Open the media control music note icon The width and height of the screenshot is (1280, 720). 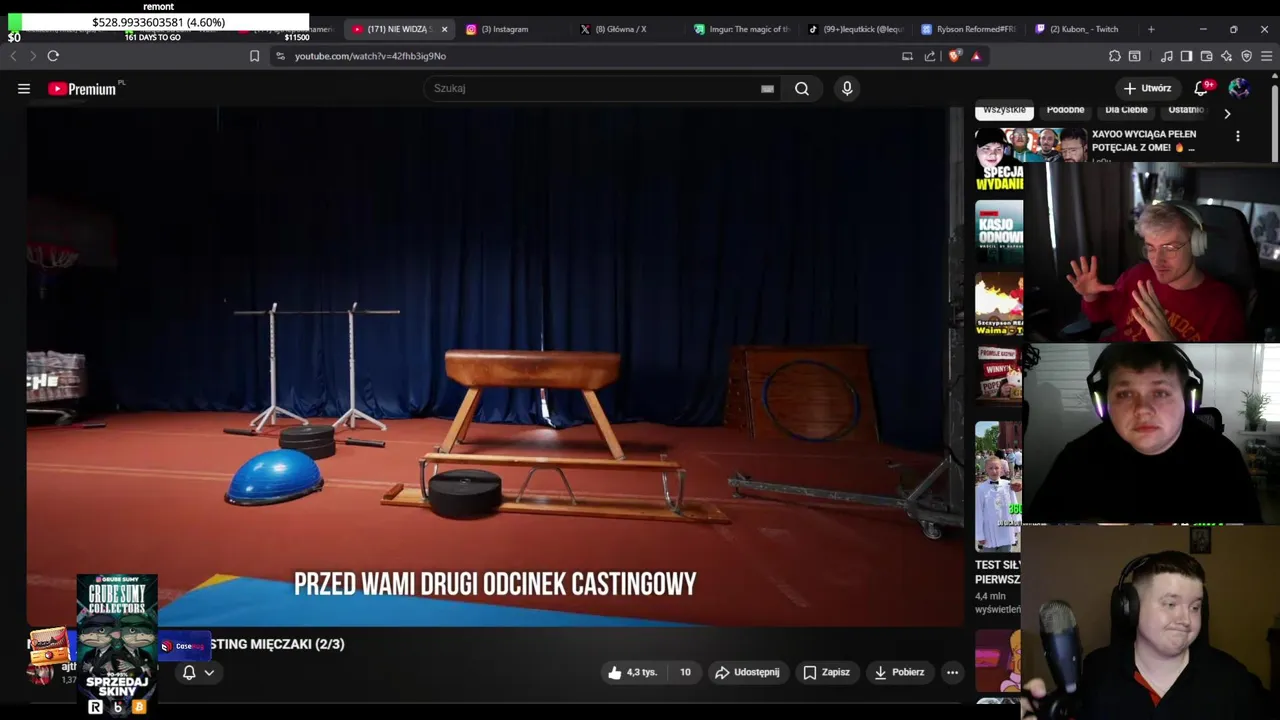tap(1167, 56)
